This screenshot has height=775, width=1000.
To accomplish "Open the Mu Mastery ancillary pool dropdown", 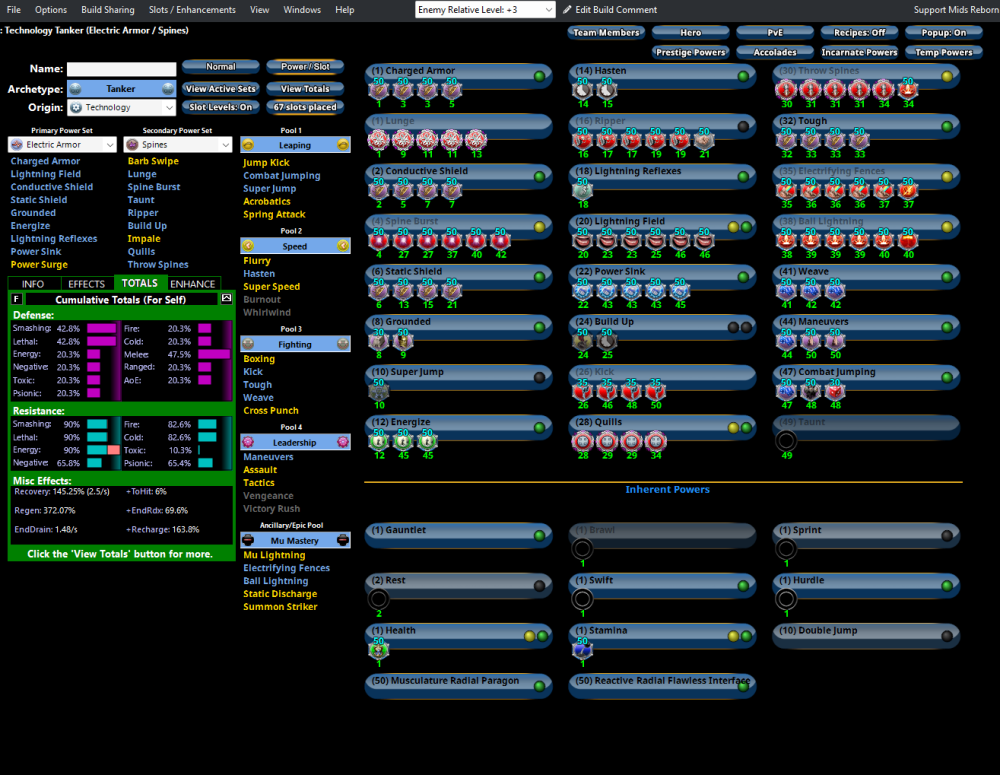I will tap(295, 539).
